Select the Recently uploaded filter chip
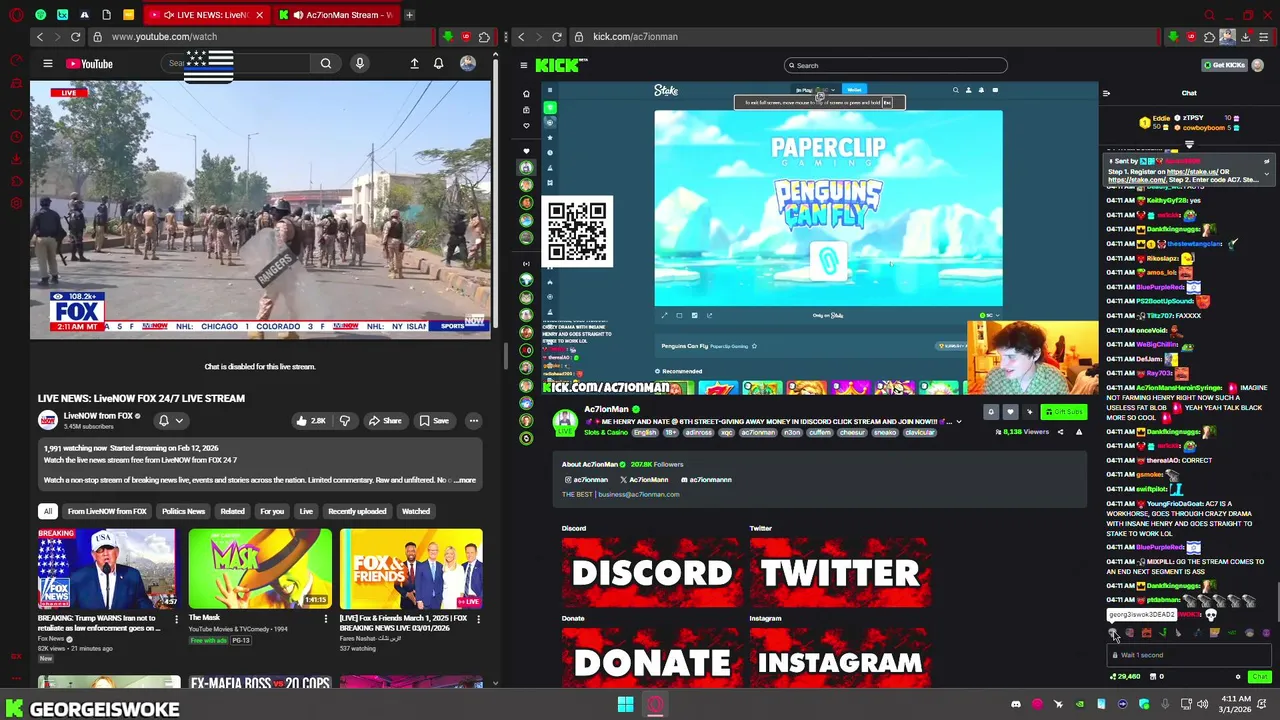The height and width of the screenshot is (720, 1280). click(x=357, y=511)
